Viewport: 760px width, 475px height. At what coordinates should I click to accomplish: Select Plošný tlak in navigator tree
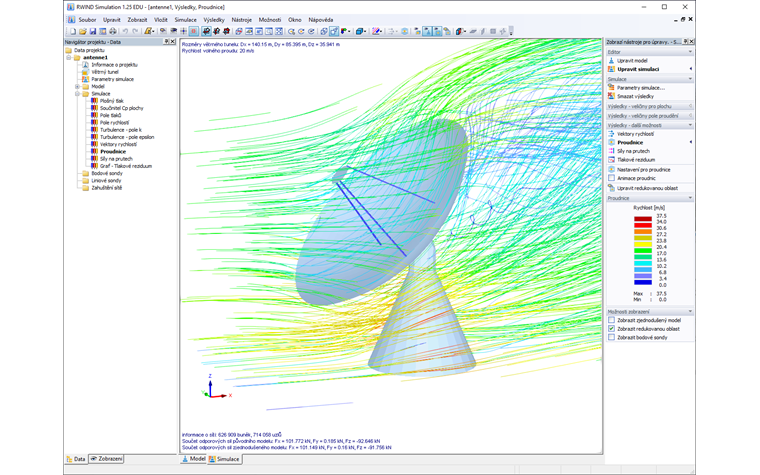[111, 101]
